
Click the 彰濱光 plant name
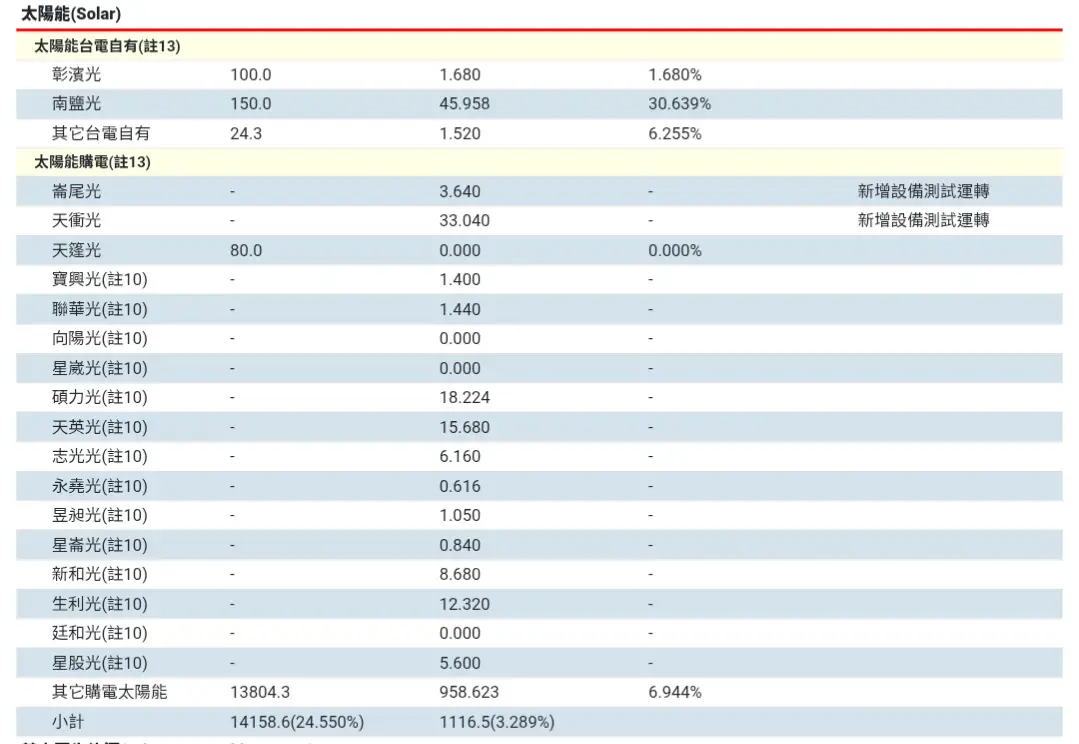coord(77,75)
